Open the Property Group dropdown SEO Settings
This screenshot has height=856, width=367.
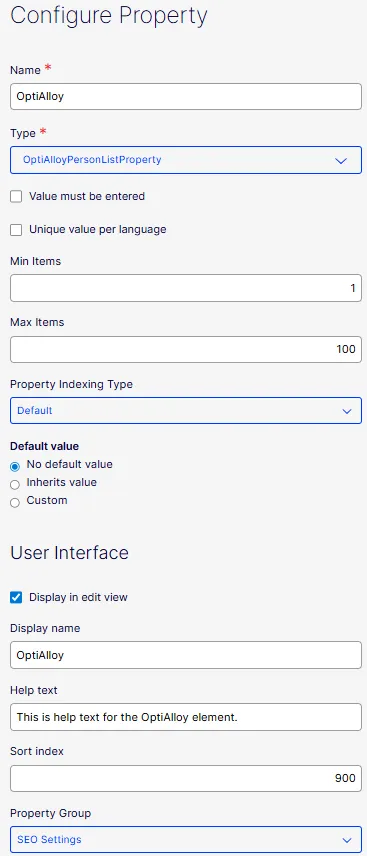pyautogui.click(x=186, y=840)
